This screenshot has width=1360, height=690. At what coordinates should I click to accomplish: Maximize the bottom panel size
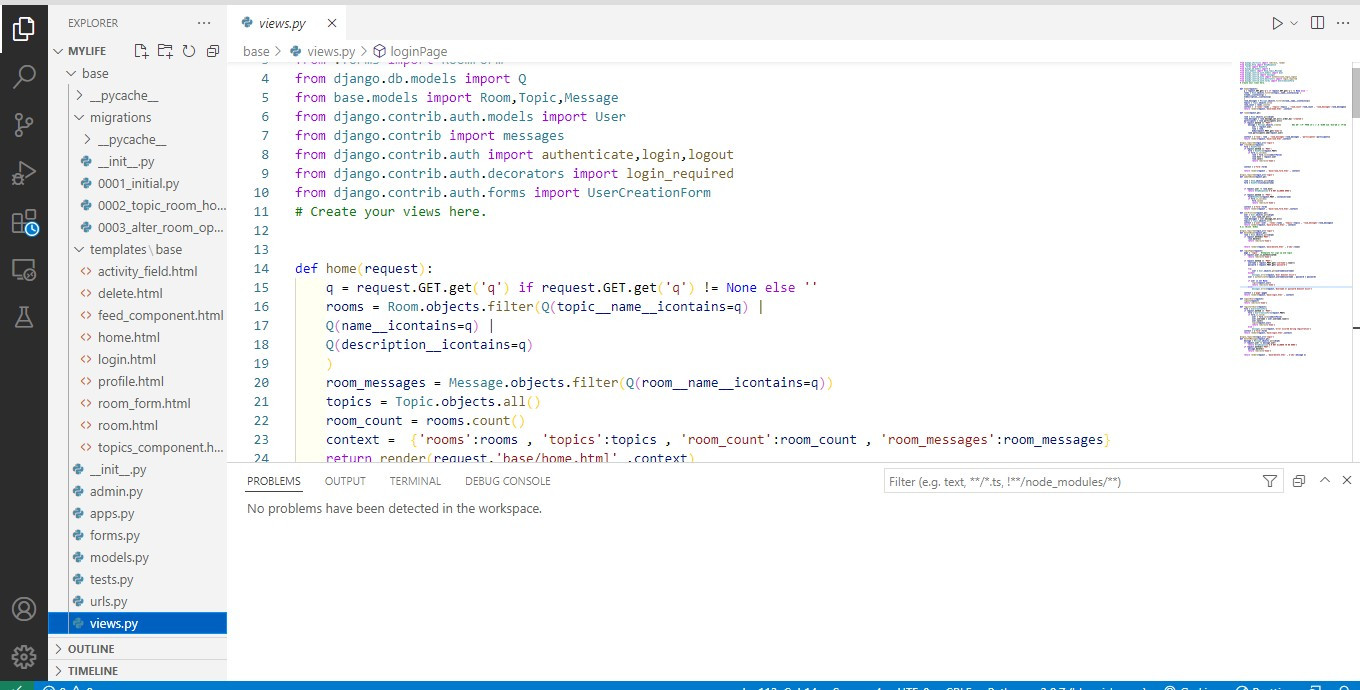point(1325,481)
